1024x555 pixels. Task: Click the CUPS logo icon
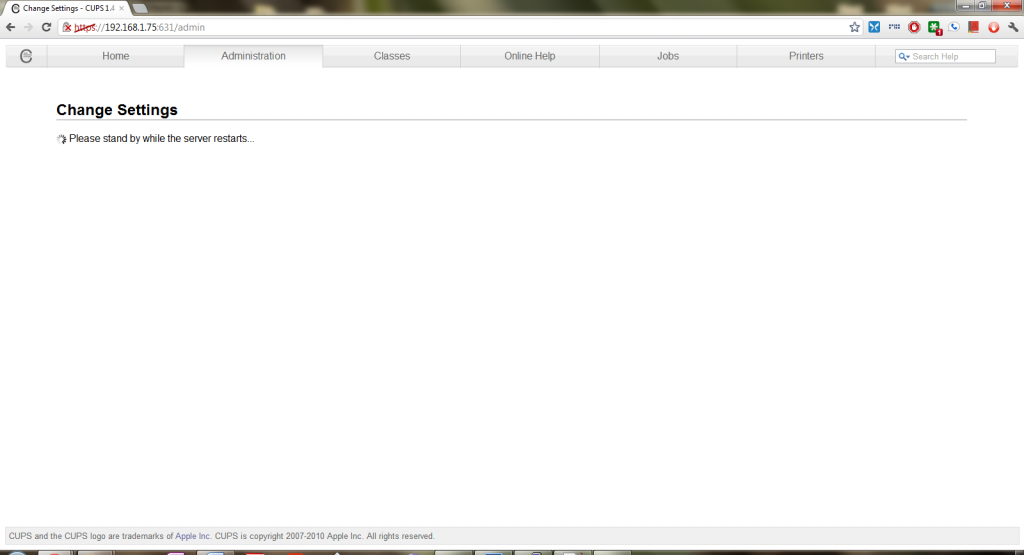coord(26,56)
